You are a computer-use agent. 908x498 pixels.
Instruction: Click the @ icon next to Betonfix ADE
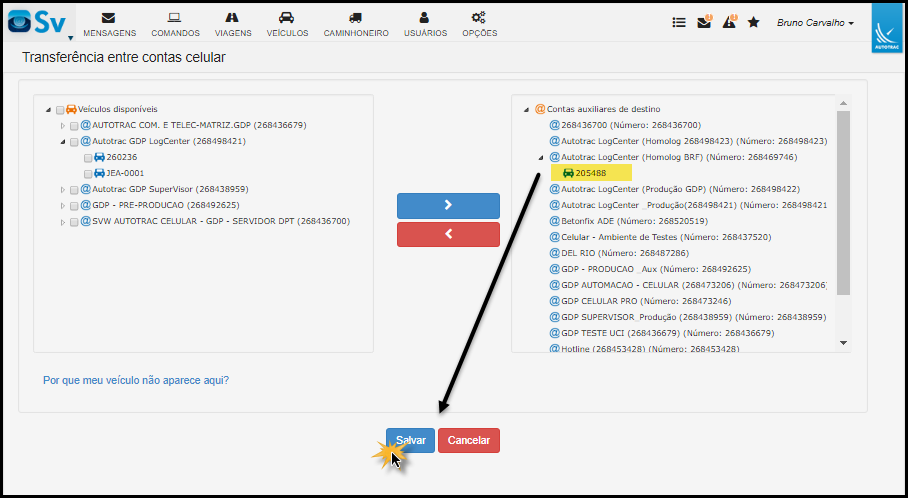tap(554, 221)
